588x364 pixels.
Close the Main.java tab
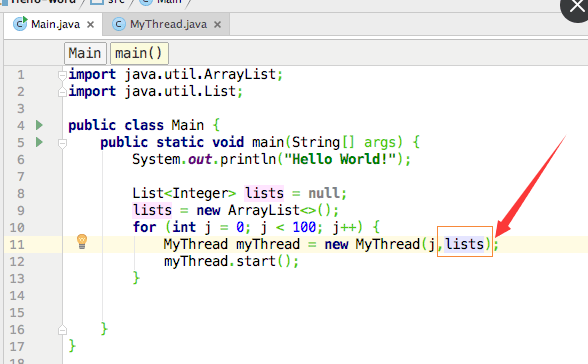point(90,24)
